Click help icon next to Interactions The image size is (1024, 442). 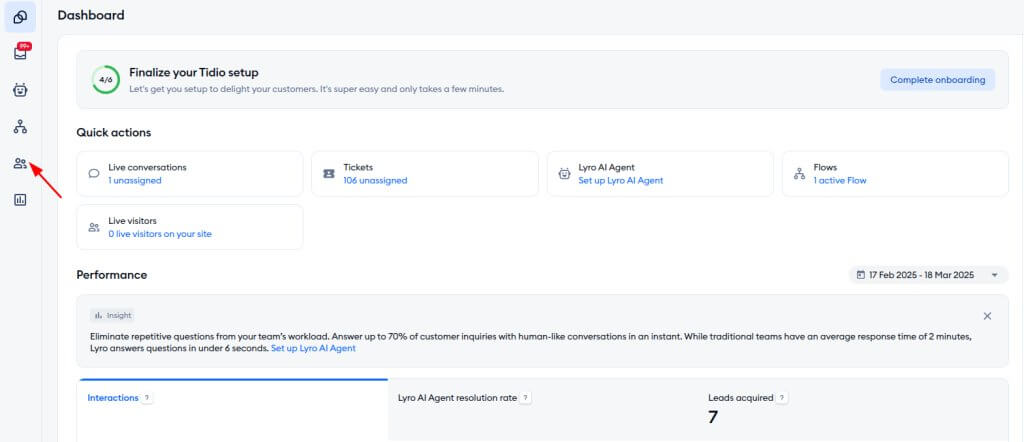click(x=147, y=398)
